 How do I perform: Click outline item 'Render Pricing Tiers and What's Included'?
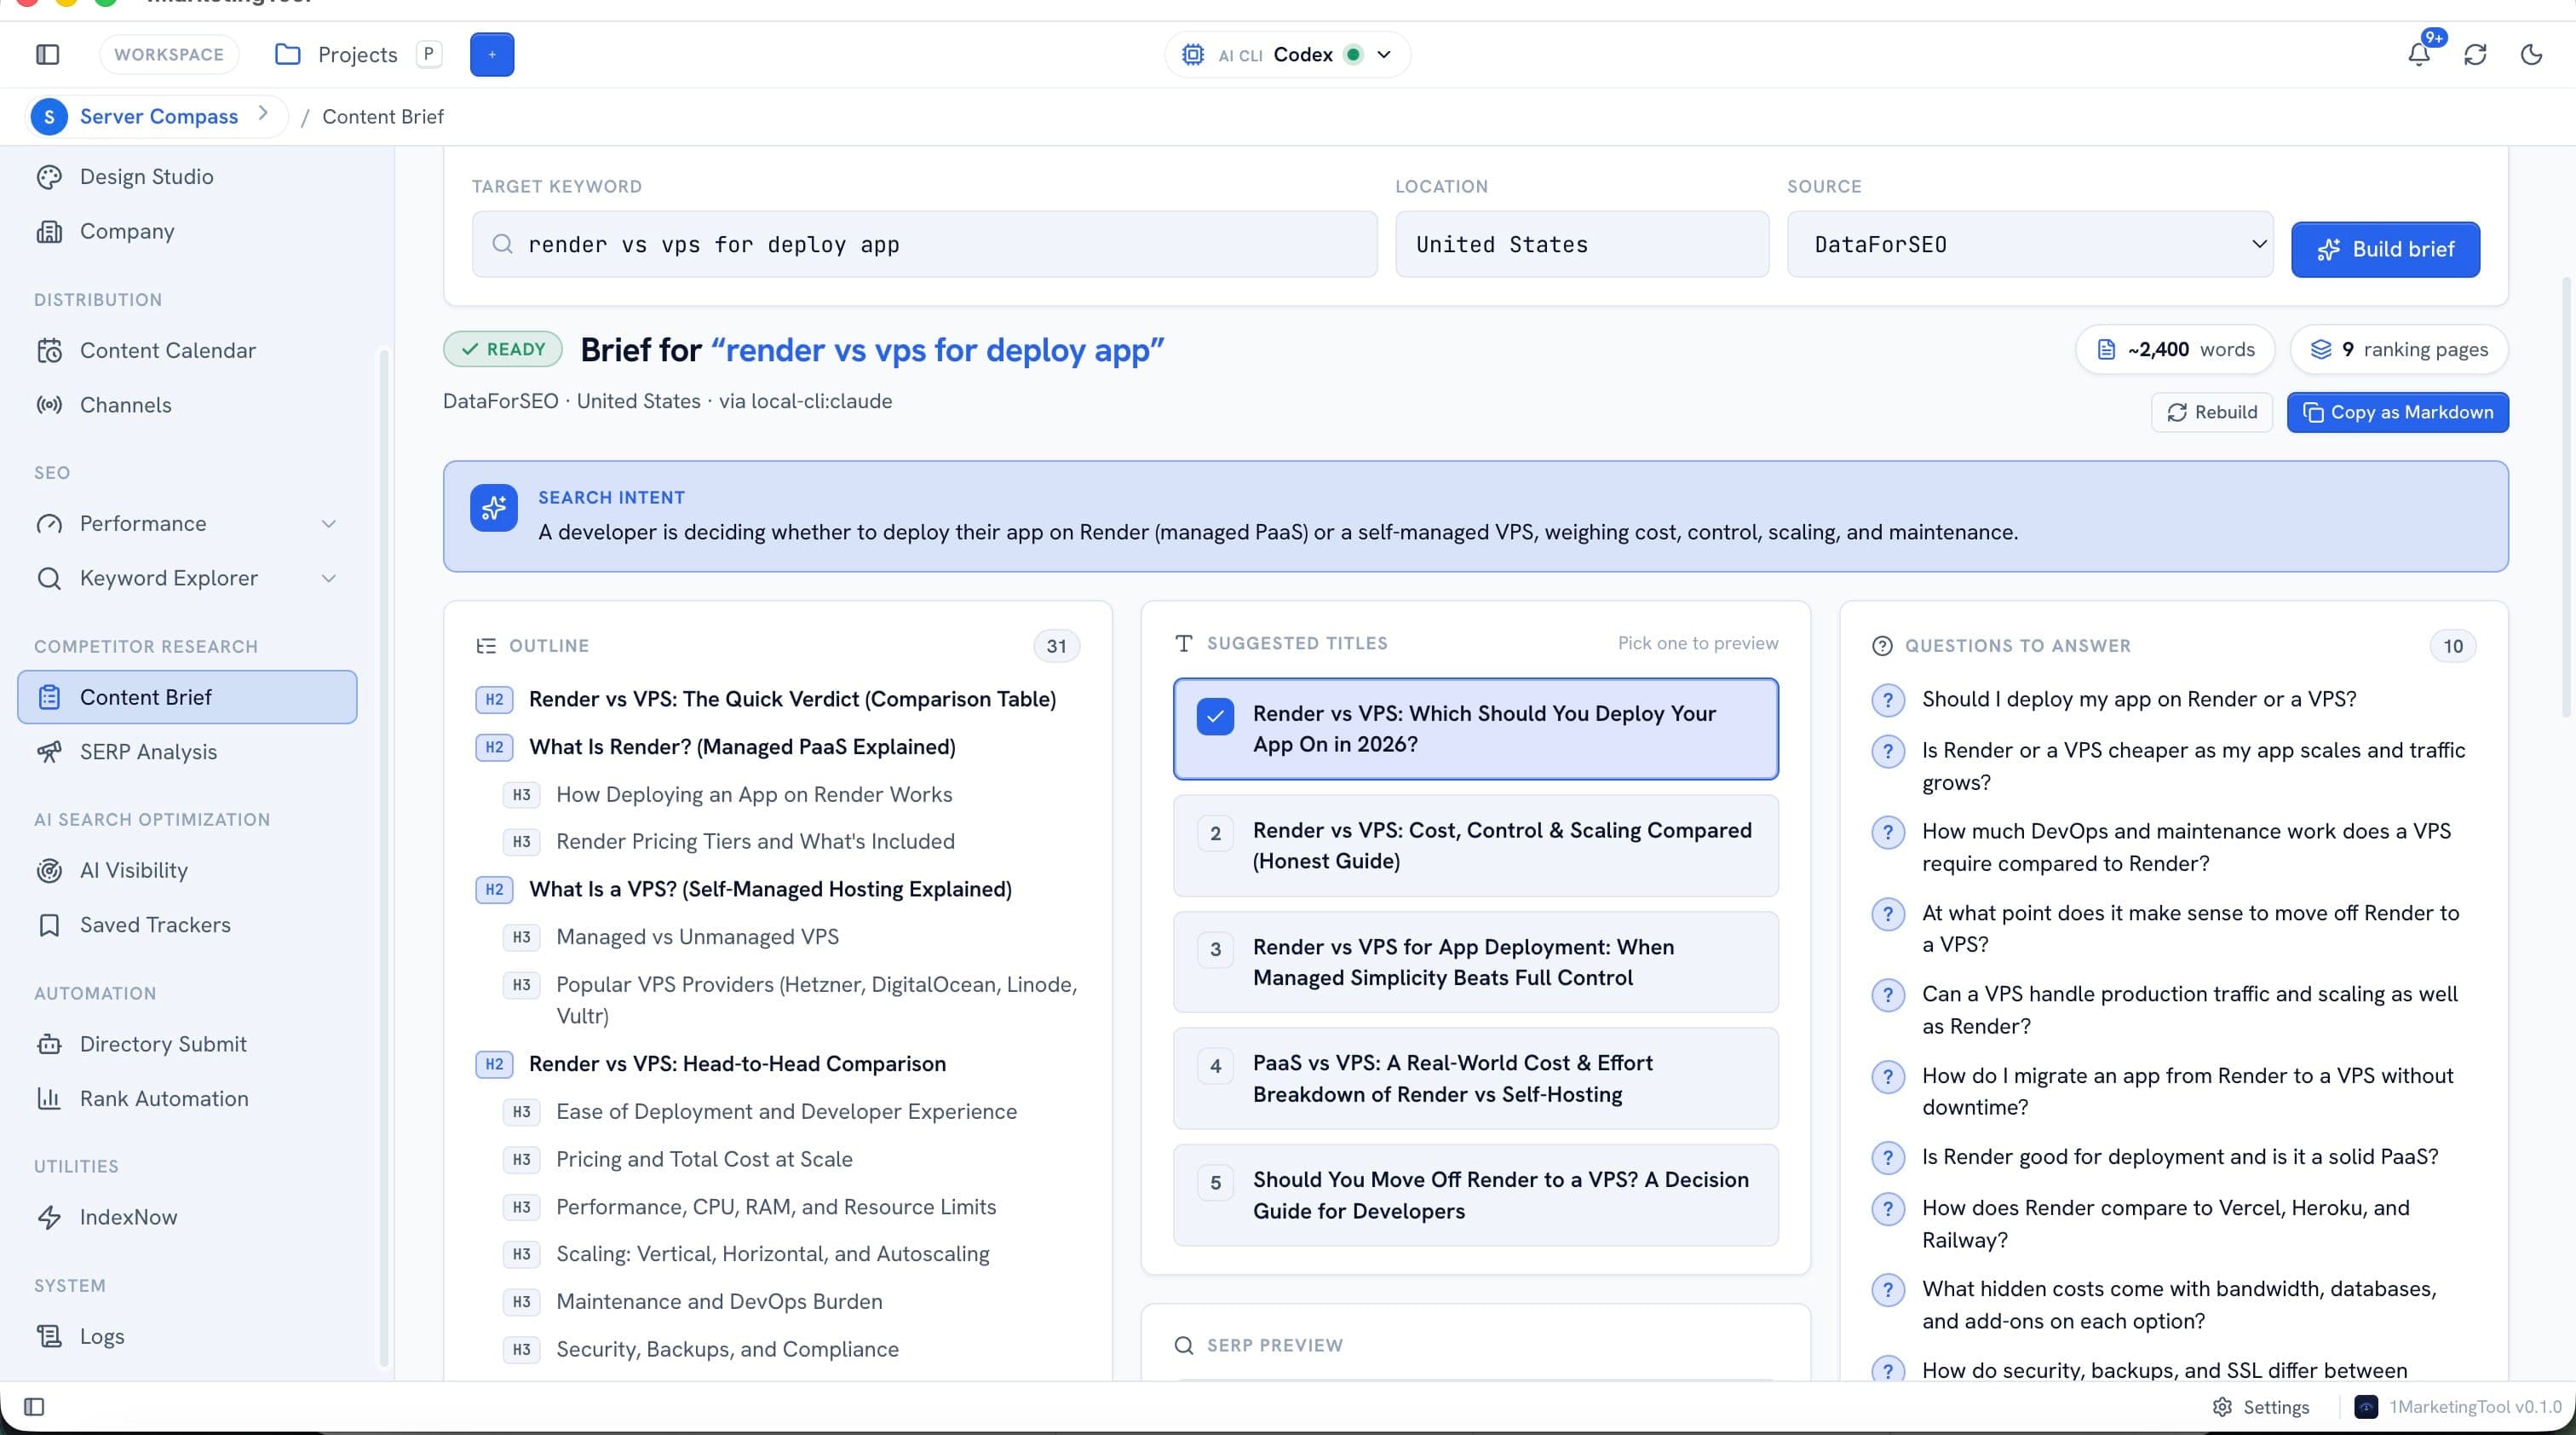(x=755, y=842)
